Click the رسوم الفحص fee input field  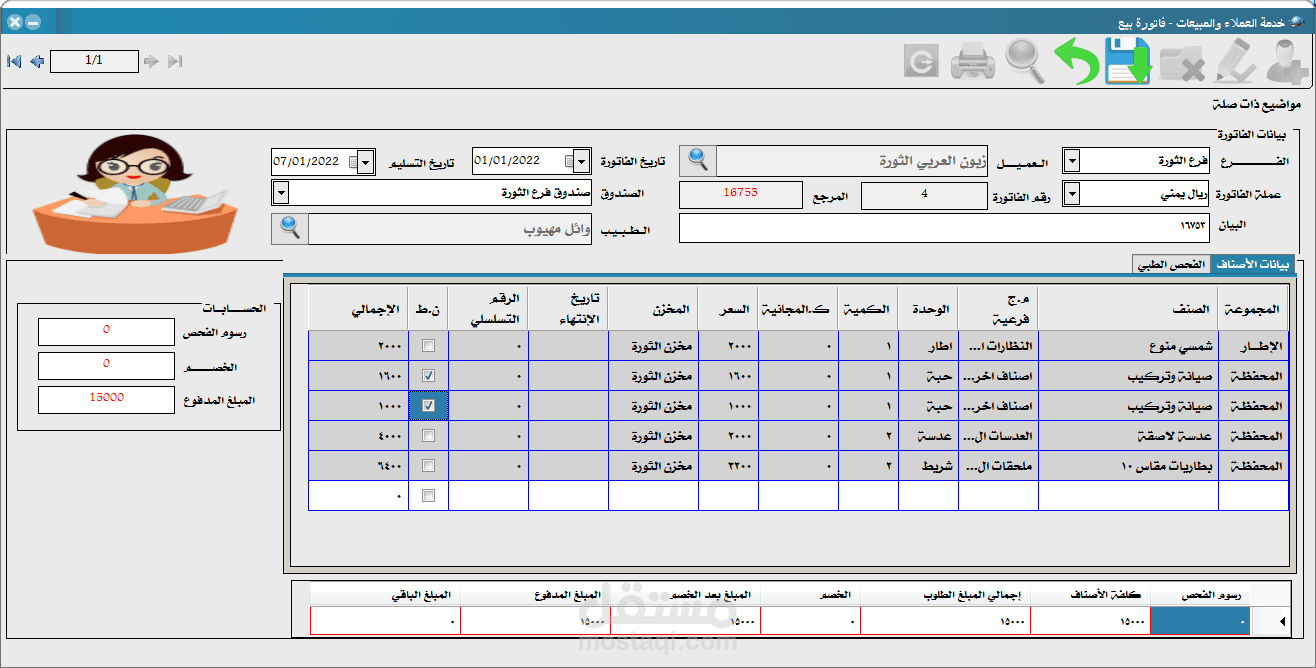point(107,331)
